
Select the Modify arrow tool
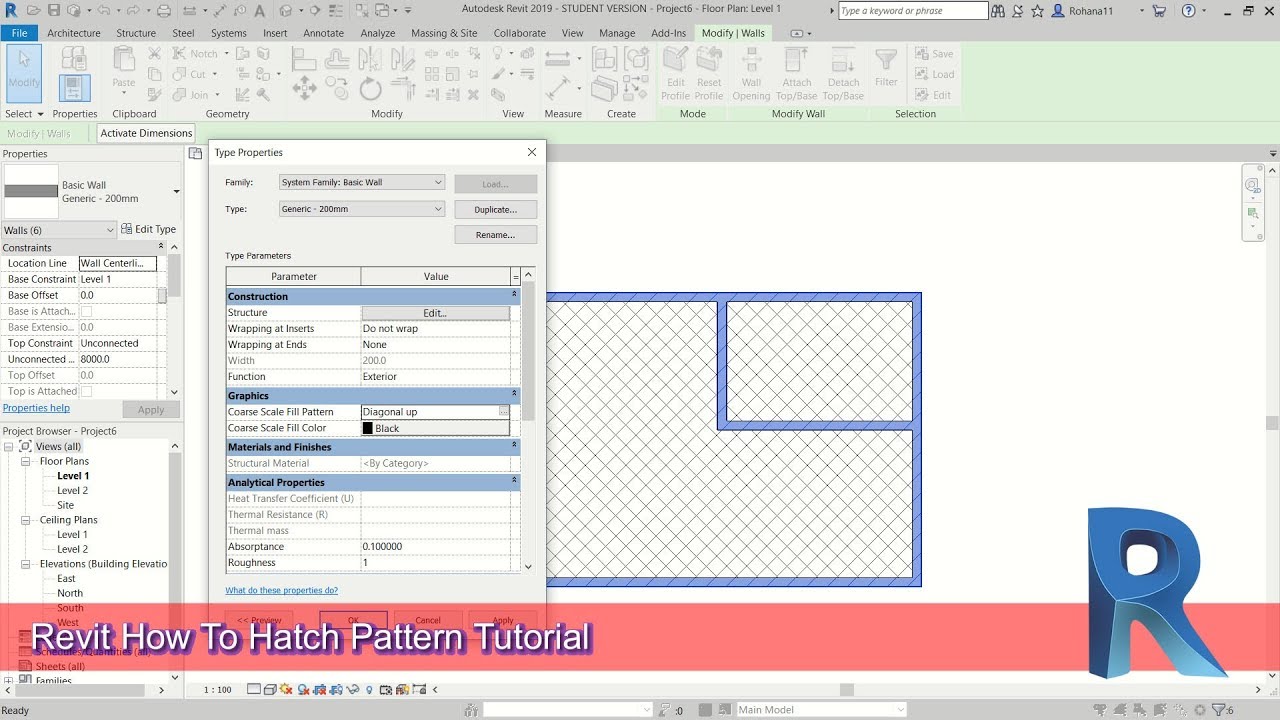pyautogui.click(x=24, y=72)
